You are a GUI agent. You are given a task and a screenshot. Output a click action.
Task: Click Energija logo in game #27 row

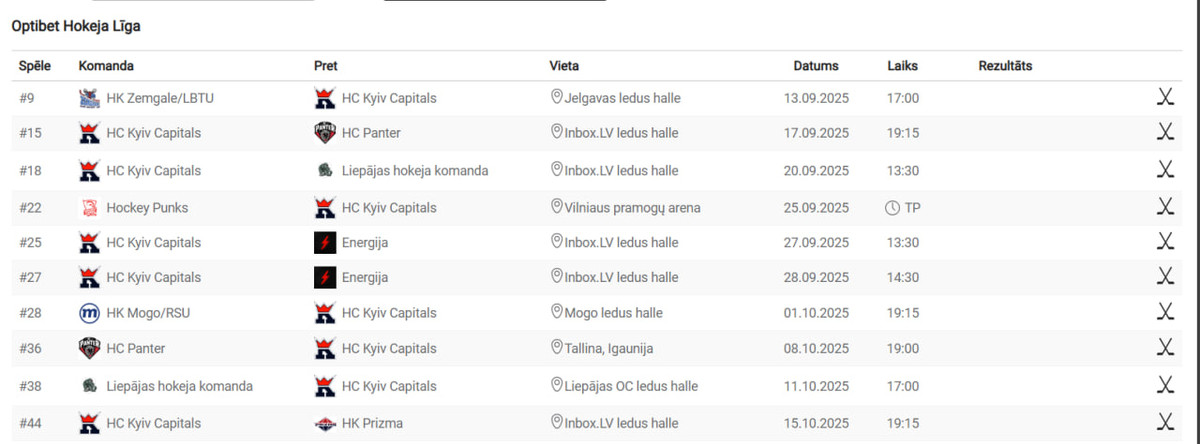[325, 277]
